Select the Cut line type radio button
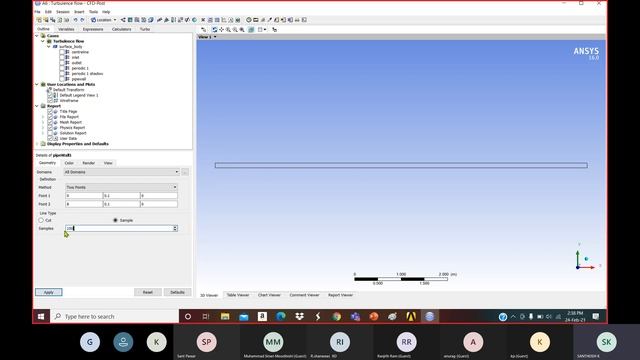Screen dimensions: 640x360 pyautogui.click(x=41, y=220)
